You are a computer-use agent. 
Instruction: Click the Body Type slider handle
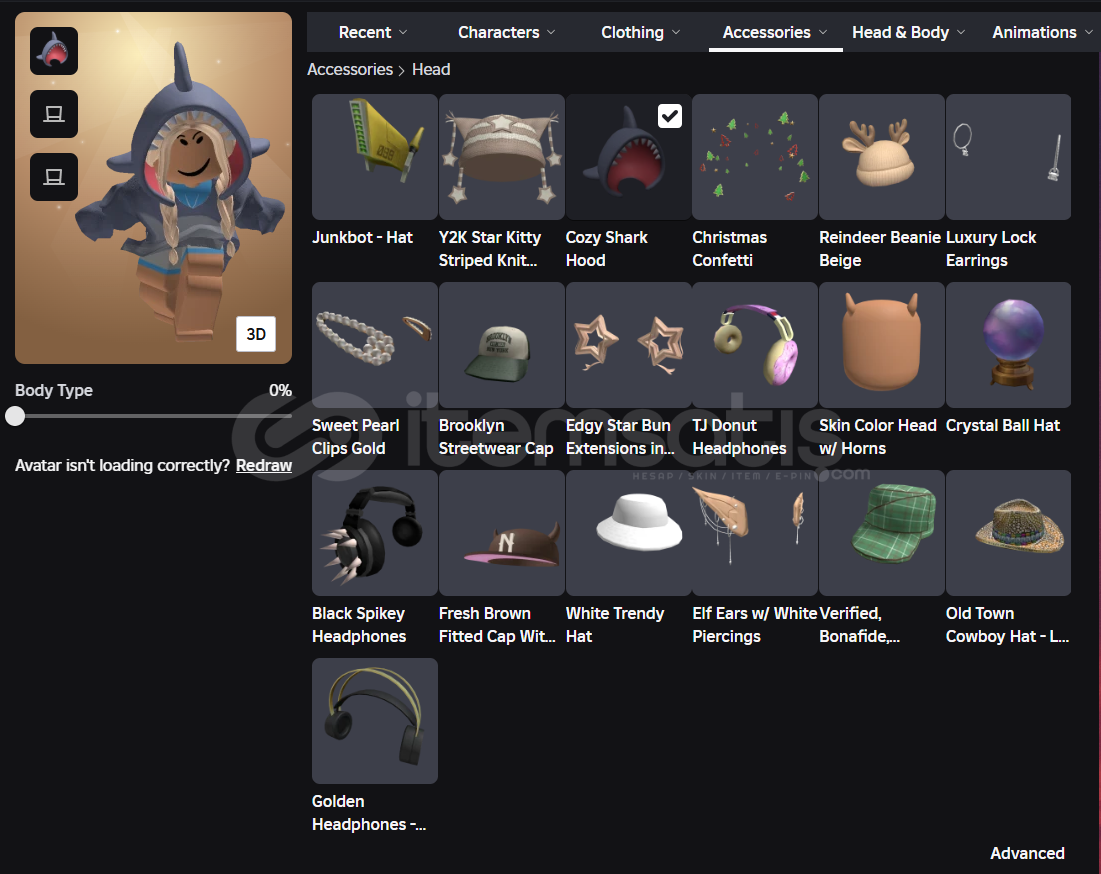15,416
